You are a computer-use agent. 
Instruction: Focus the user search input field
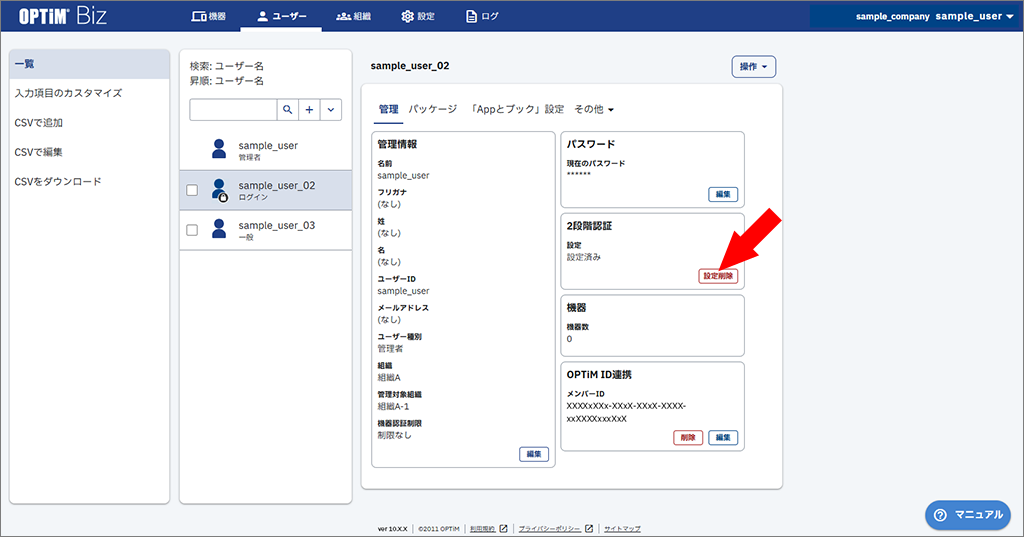[x=233, y=110]
